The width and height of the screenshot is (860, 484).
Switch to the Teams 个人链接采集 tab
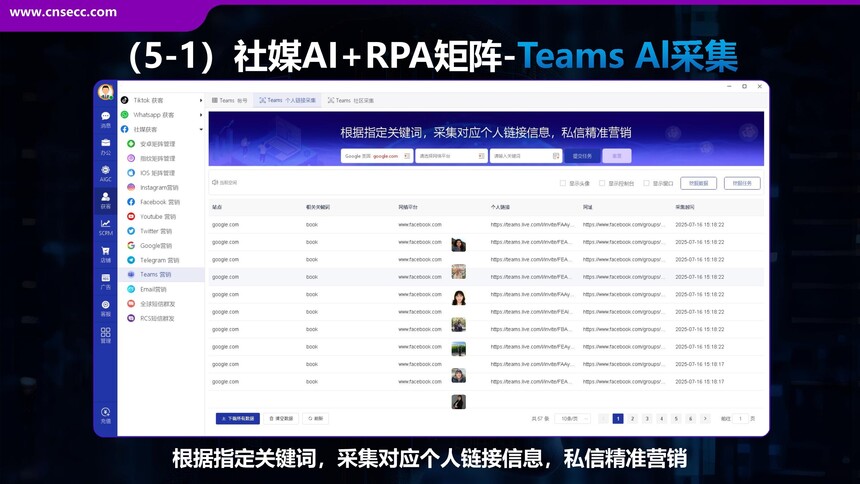coord(287,100)
